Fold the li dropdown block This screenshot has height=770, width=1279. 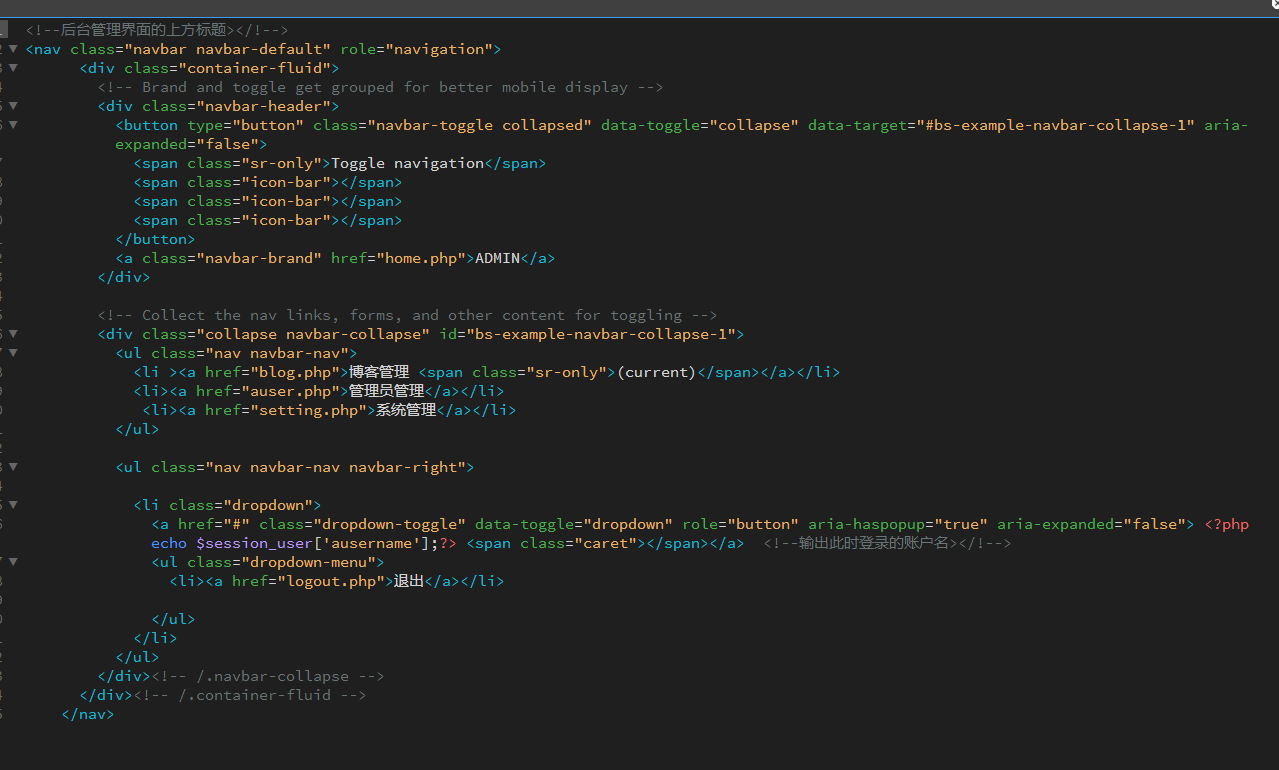[13, 505]
